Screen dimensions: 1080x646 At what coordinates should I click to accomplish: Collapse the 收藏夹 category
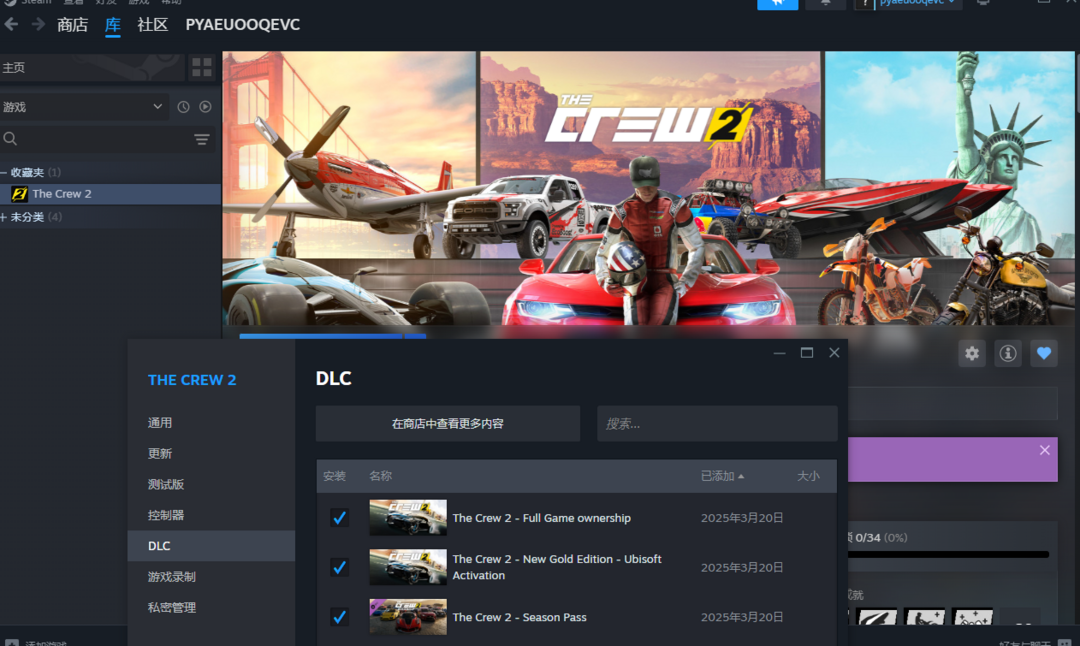click(x=3, y=172)
